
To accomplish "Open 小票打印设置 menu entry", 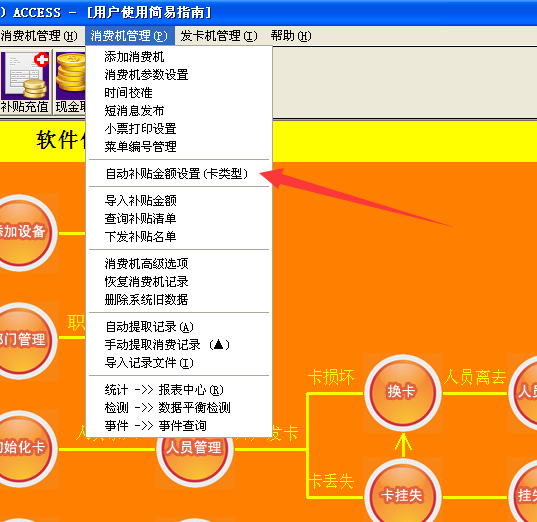I will (179, 129).
